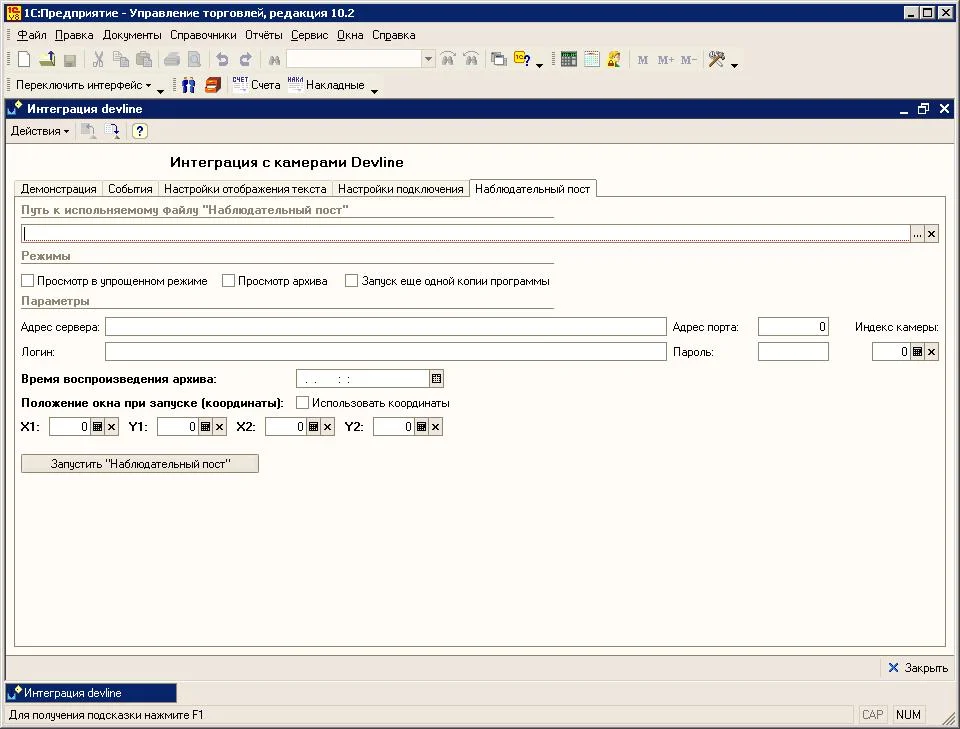Click the red file cabinet icon

pyautogui.click(x=212, y=85)
